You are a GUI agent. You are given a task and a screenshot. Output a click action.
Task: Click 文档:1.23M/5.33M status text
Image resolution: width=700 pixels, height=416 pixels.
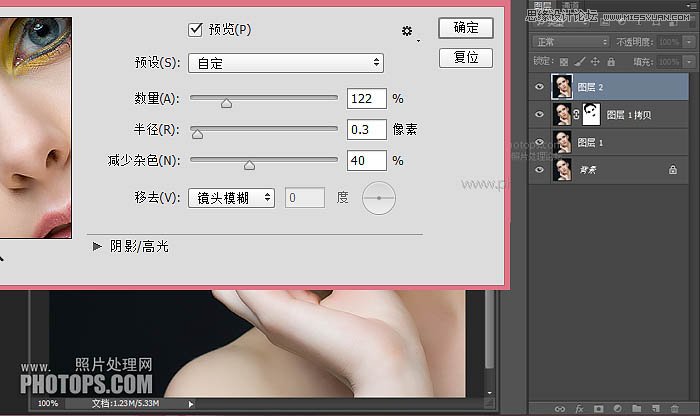point(125,404)
